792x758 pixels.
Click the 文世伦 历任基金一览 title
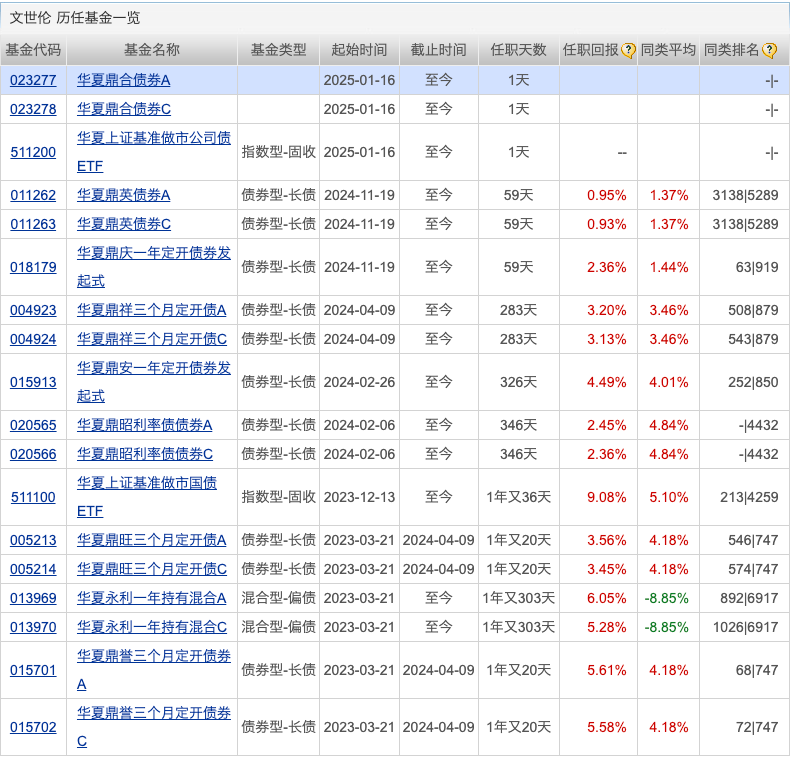click(x=75, y=18)
